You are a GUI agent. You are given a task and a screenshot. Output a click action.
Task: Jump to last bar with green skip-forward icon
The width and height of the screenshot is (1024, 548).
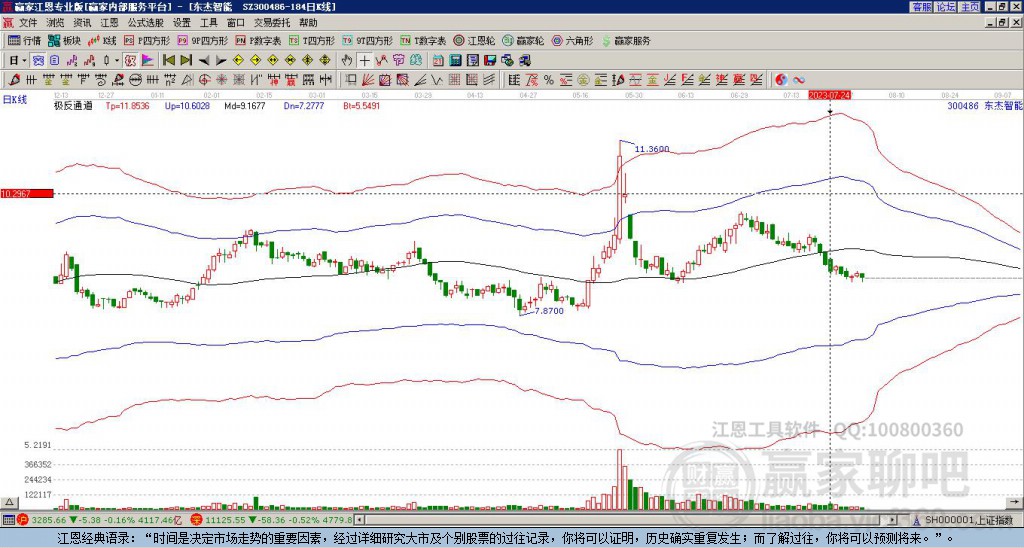(186, 61)
